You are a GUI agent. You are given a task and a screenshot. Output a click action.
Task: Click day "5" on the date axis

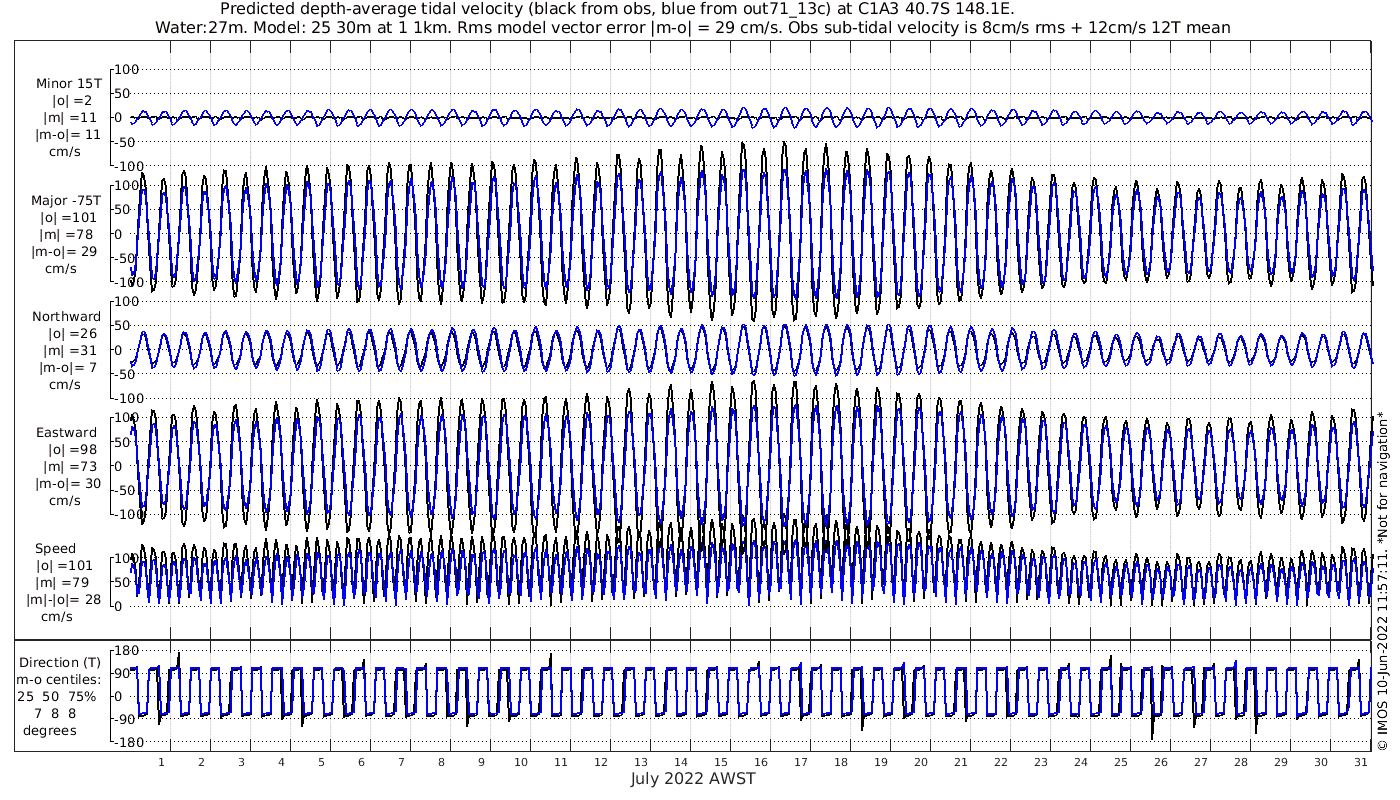point(321,762)
